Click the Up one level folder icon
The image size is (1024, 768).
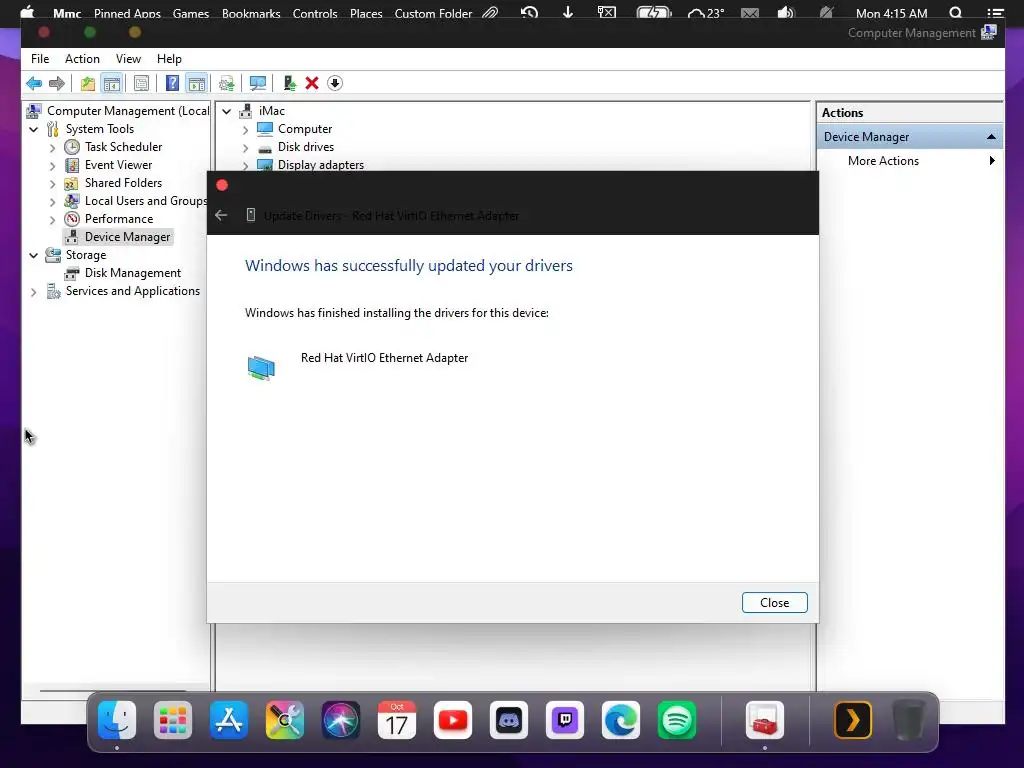(x=88, y=83)
